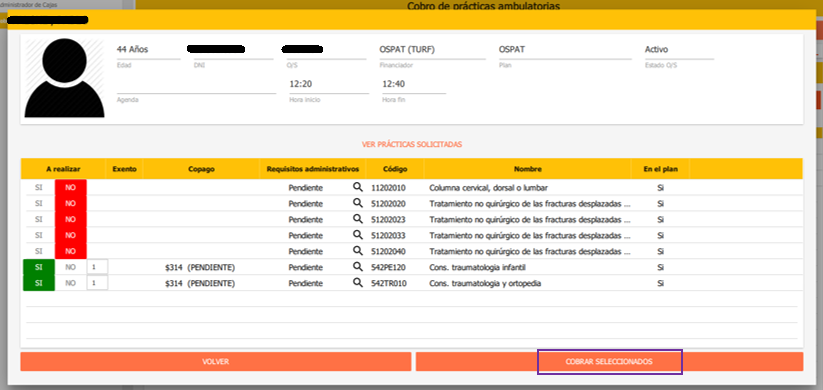Open requirements magnifier for code 542PE120
Screen dimensions: 823x390
click(358, 267)
